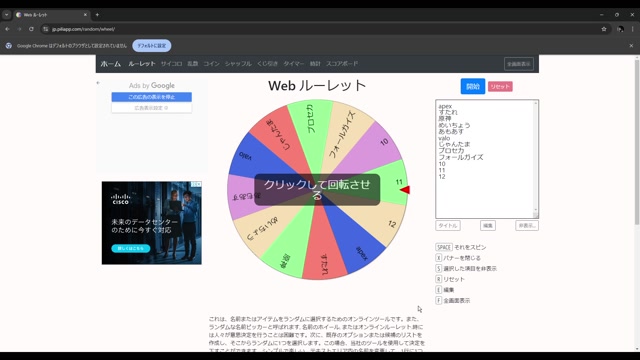
Task: Open the site info icon in the address bar
Action: 46,29
